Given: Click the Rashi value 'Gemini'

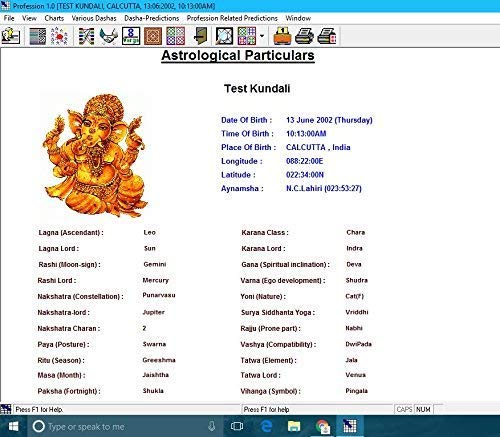Looking at the screenshot, I should (155, 264).
